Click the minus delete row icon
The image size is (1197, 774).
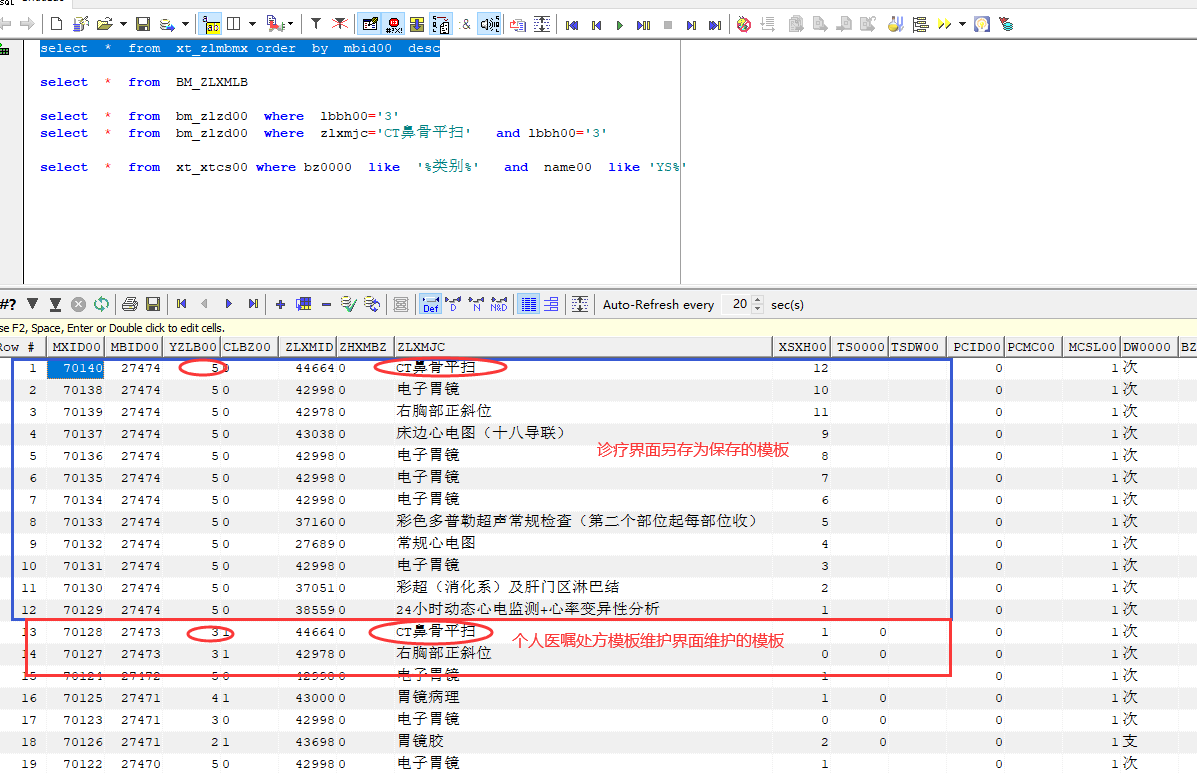[x=326, y=305]
